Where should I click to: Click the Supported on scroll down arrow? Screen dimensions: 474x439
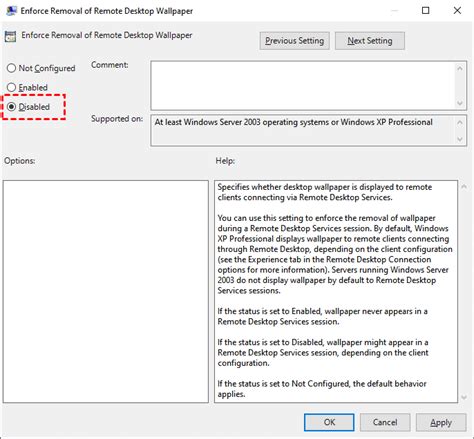[x=460, y=139]
